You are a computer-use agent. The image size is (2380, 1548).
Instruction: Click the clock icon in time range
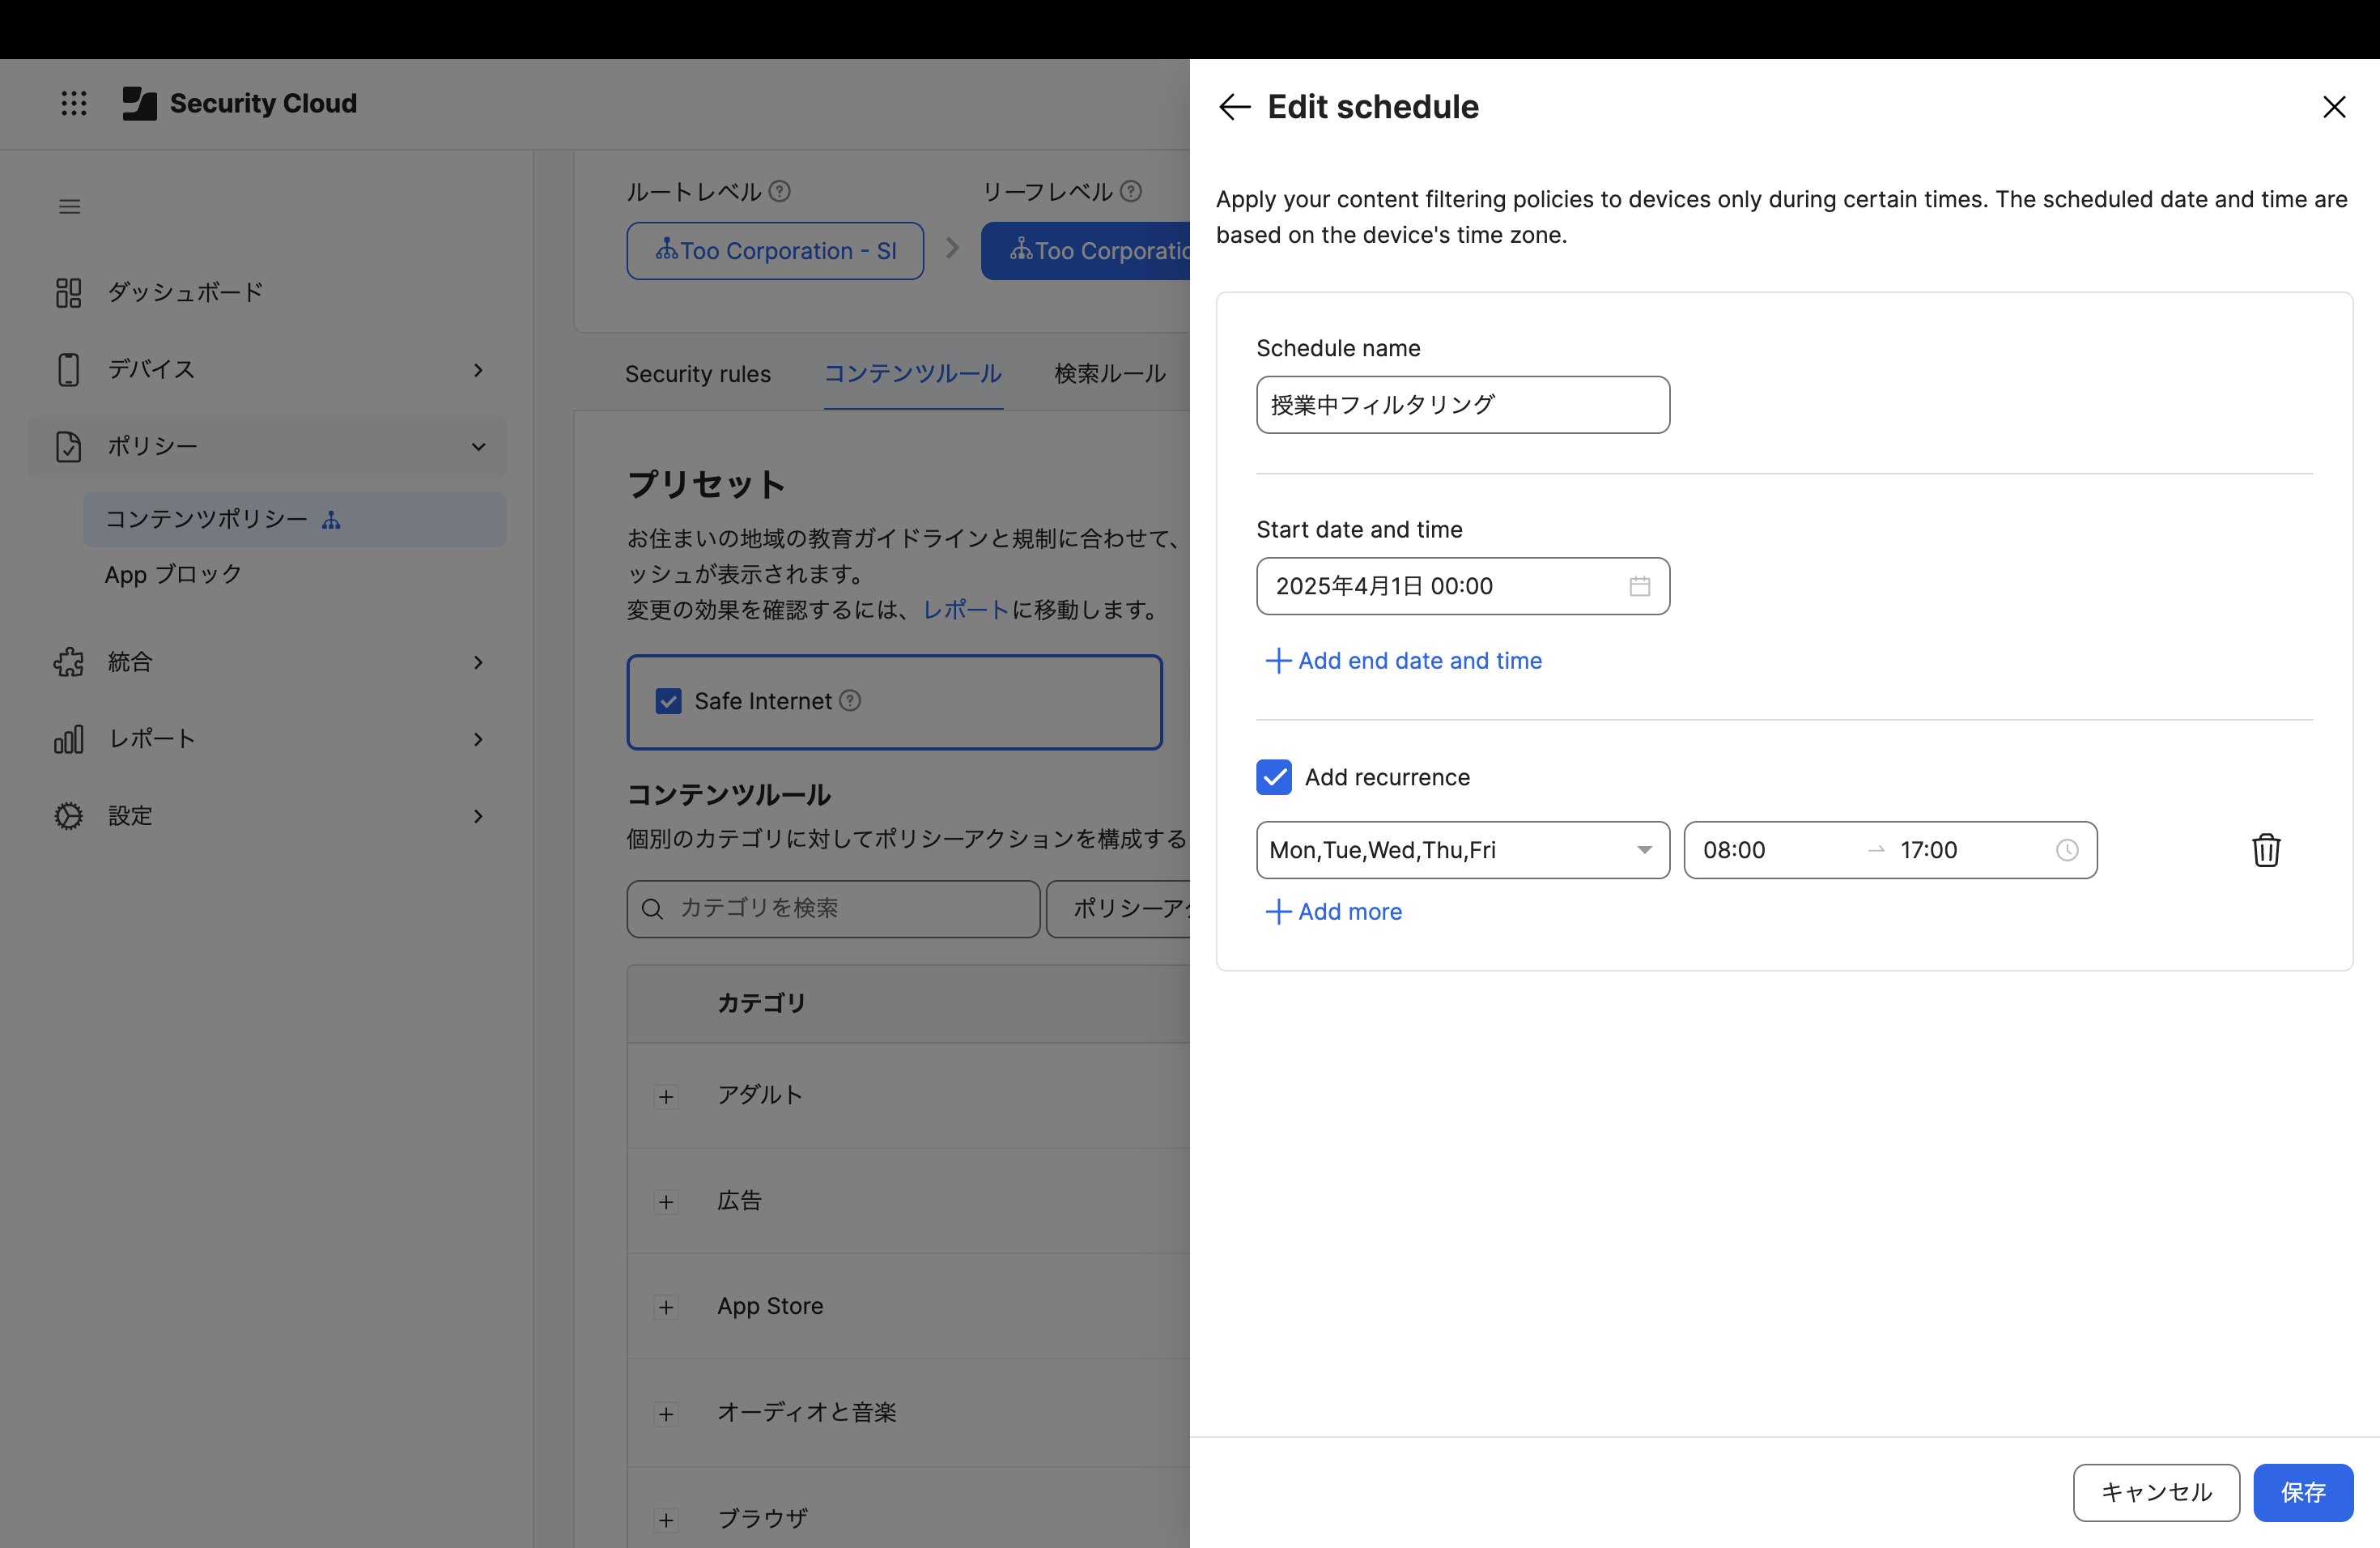tap(2066, 850)
